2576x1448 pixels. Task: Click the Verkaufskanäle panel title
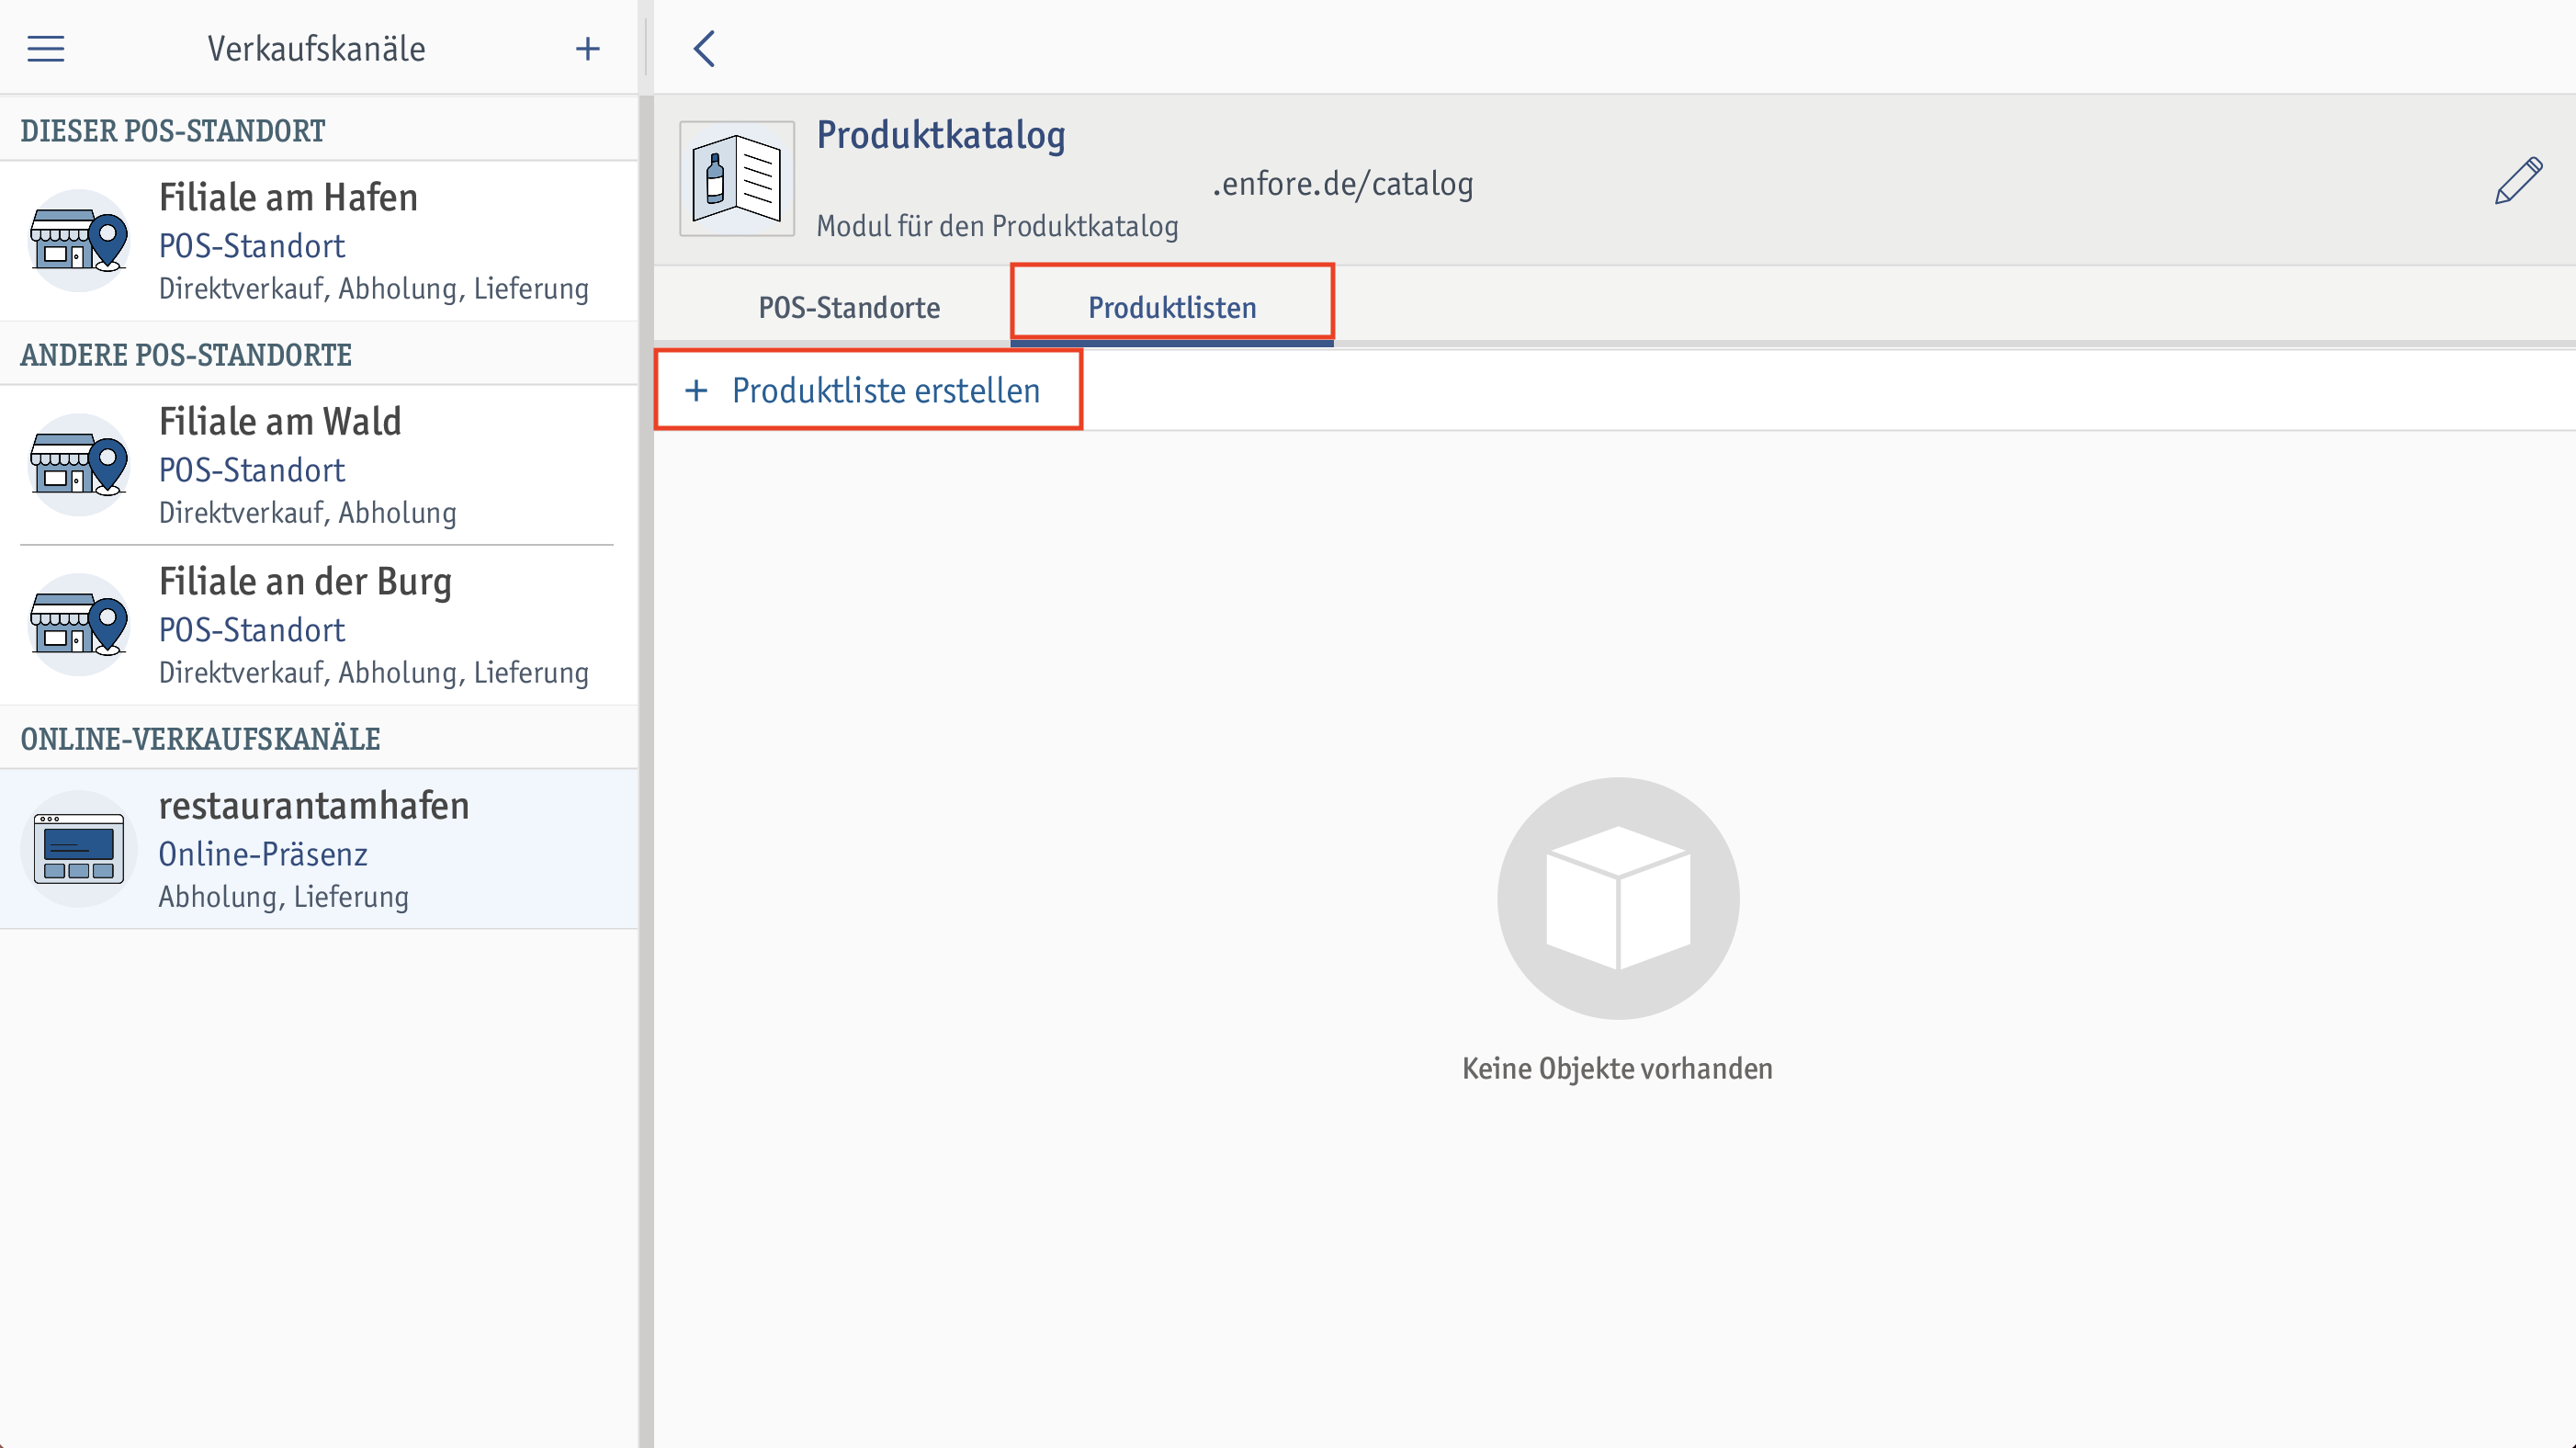tap(316, 48)
